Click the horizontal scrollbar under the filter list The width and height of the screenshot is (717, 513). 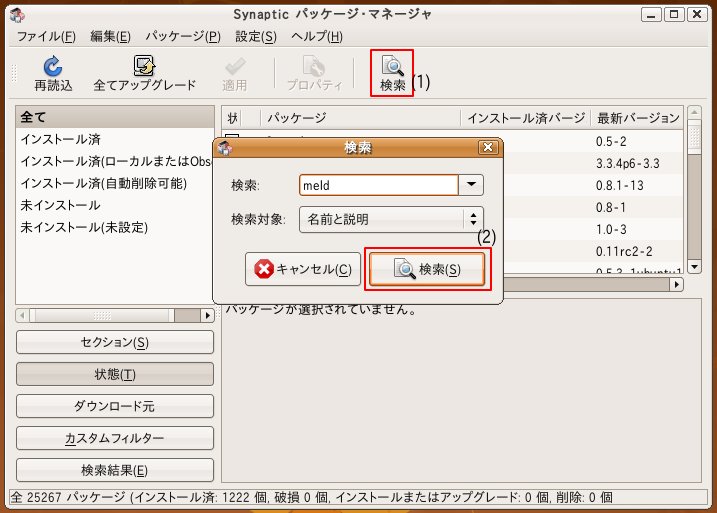[114, 315]
